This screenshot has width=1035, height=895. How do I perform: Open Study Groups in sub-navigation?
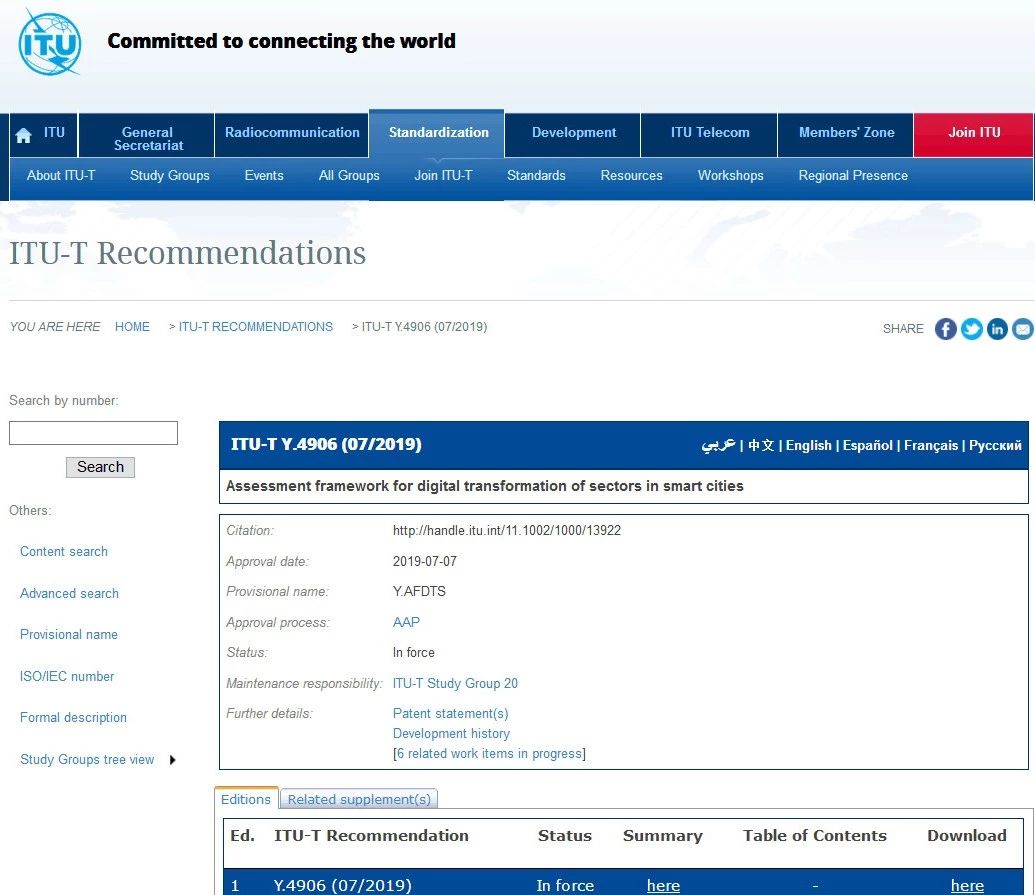coord(170,176)
